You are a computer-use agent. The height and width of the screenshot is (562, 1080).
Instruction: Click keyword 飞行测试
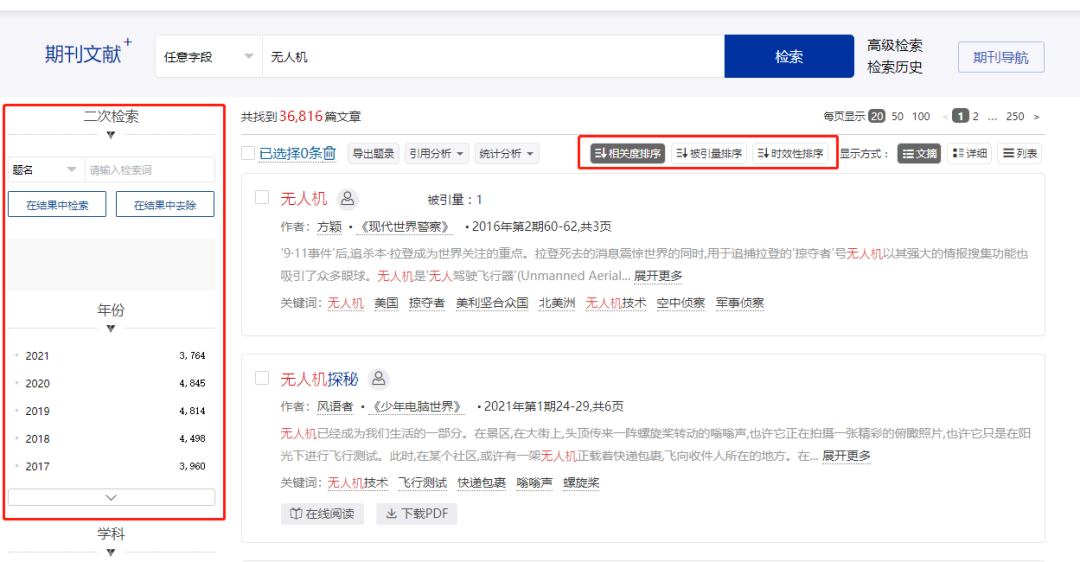point(423,483)
